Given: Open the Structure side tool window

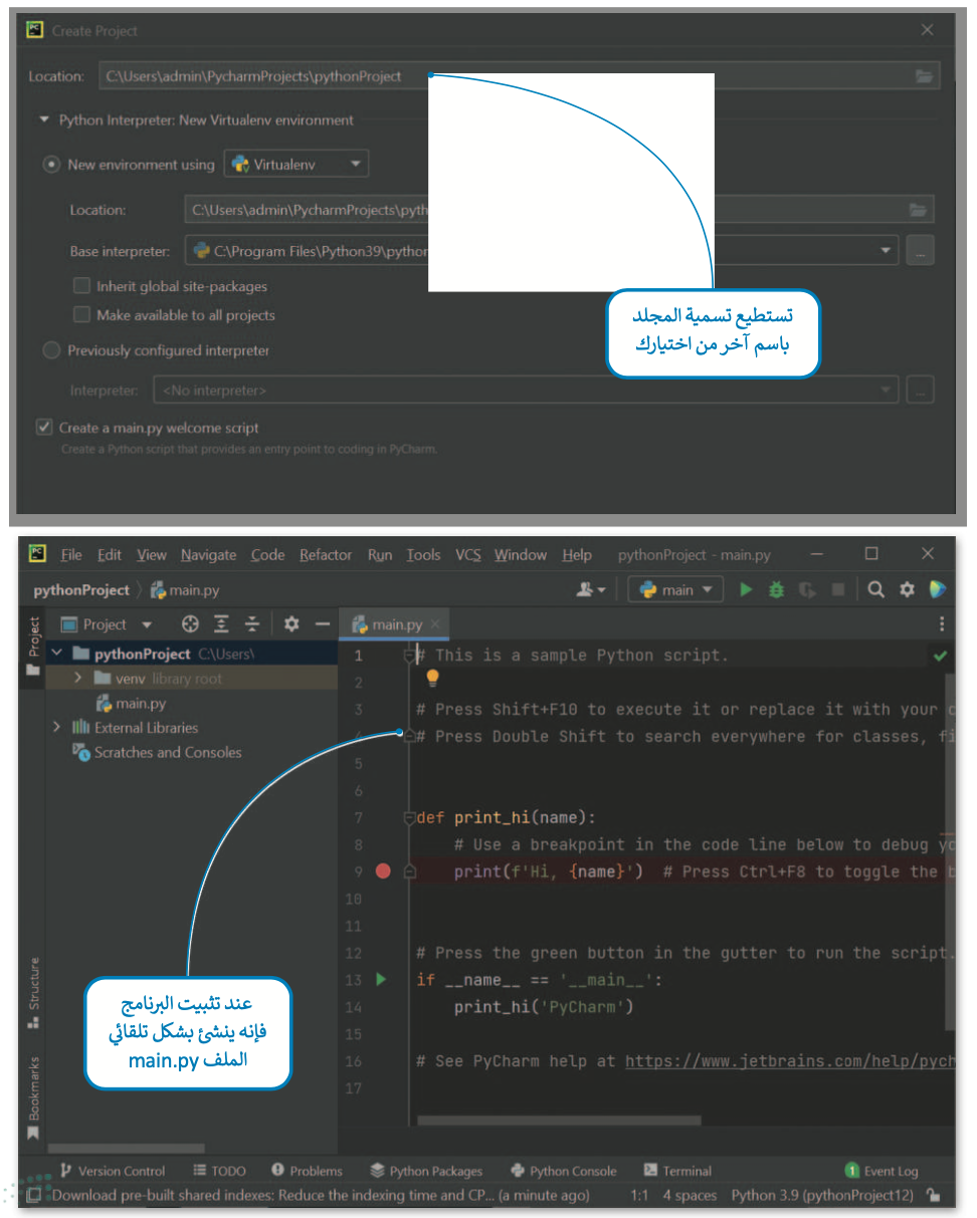Looking at the screenshot, I should point(33,993).
